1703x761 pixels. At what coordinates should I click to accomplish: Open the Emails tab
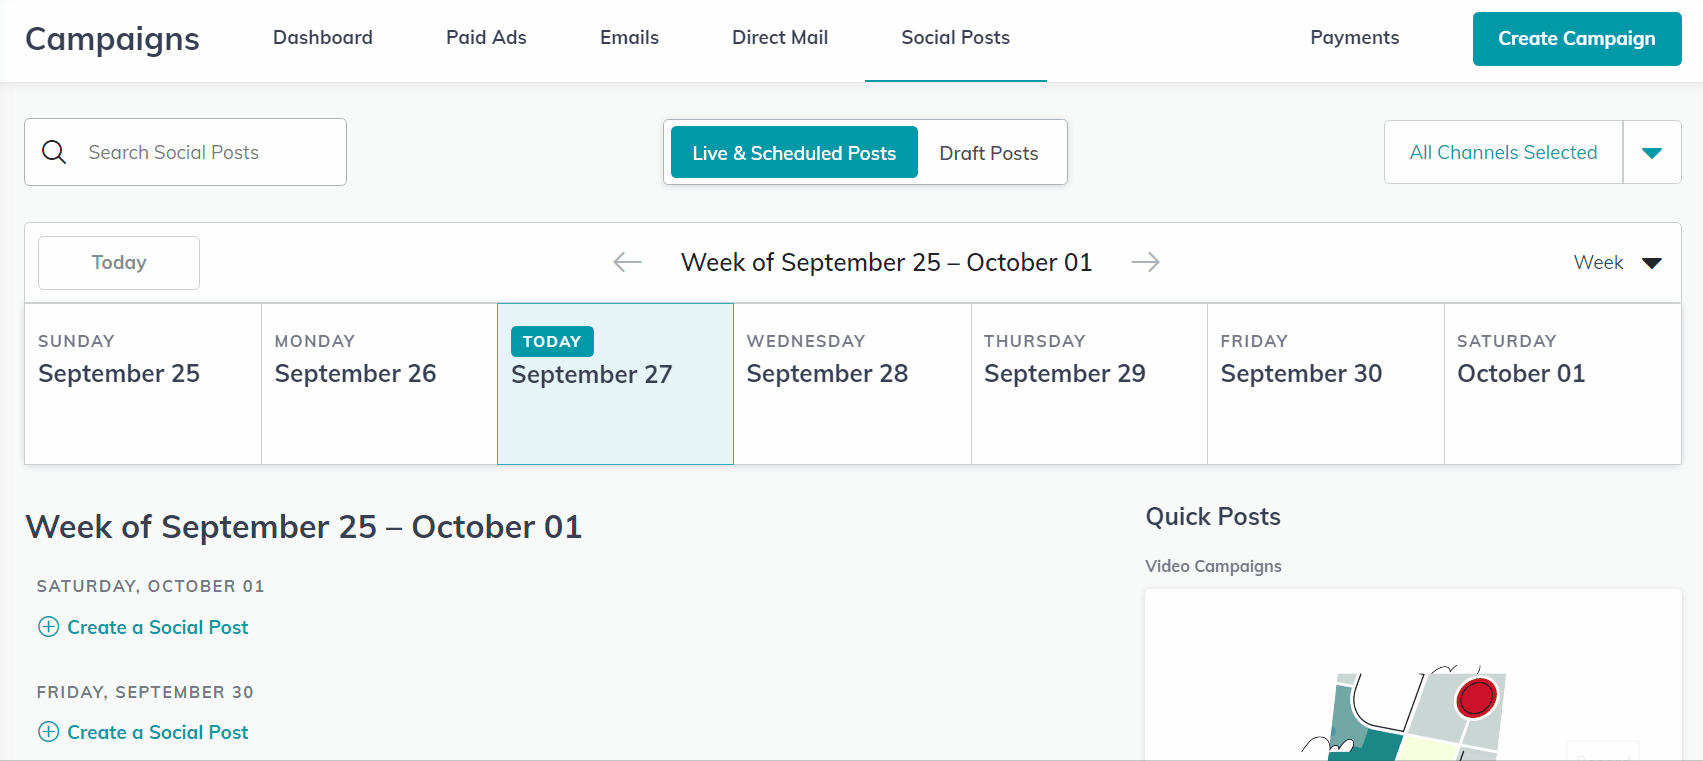click(x=629, y=38)
